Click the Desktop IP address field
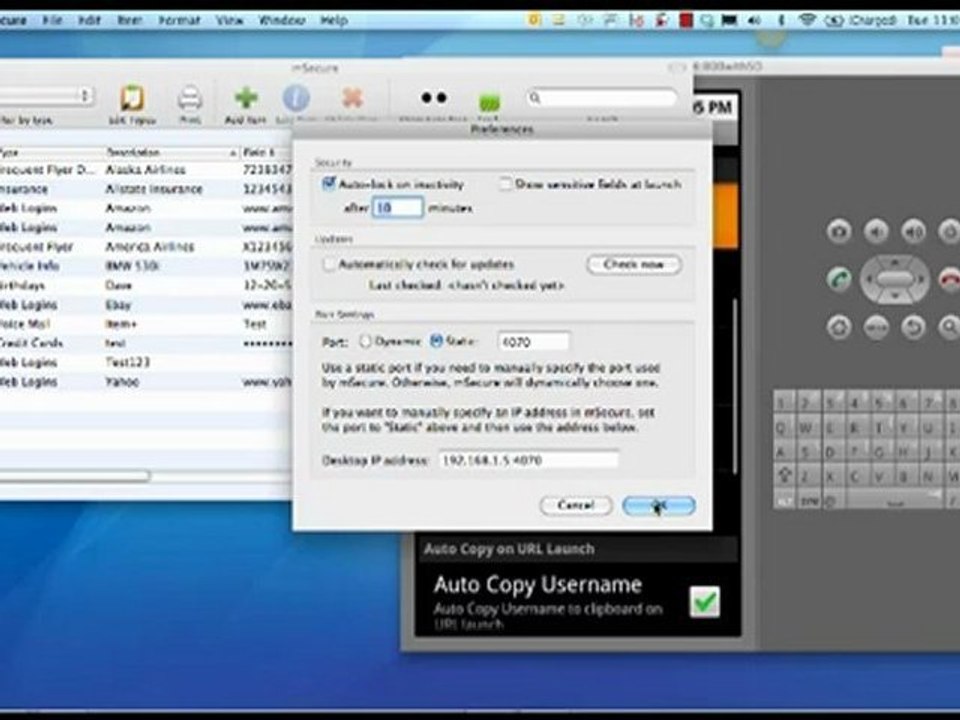The height and width of the screenshot is (720, 960). [x=529, y=460]
